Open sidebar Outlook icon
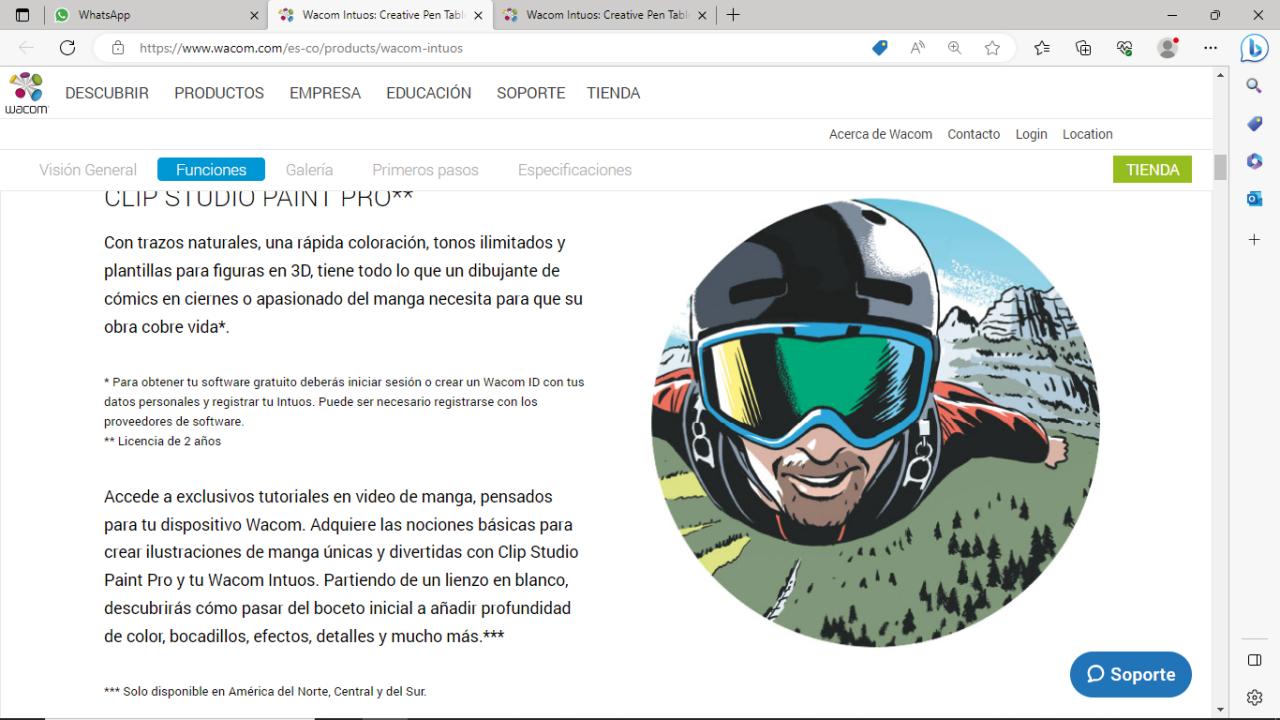This screenshot has width=1280, height=720. [x=1254, y=199]
